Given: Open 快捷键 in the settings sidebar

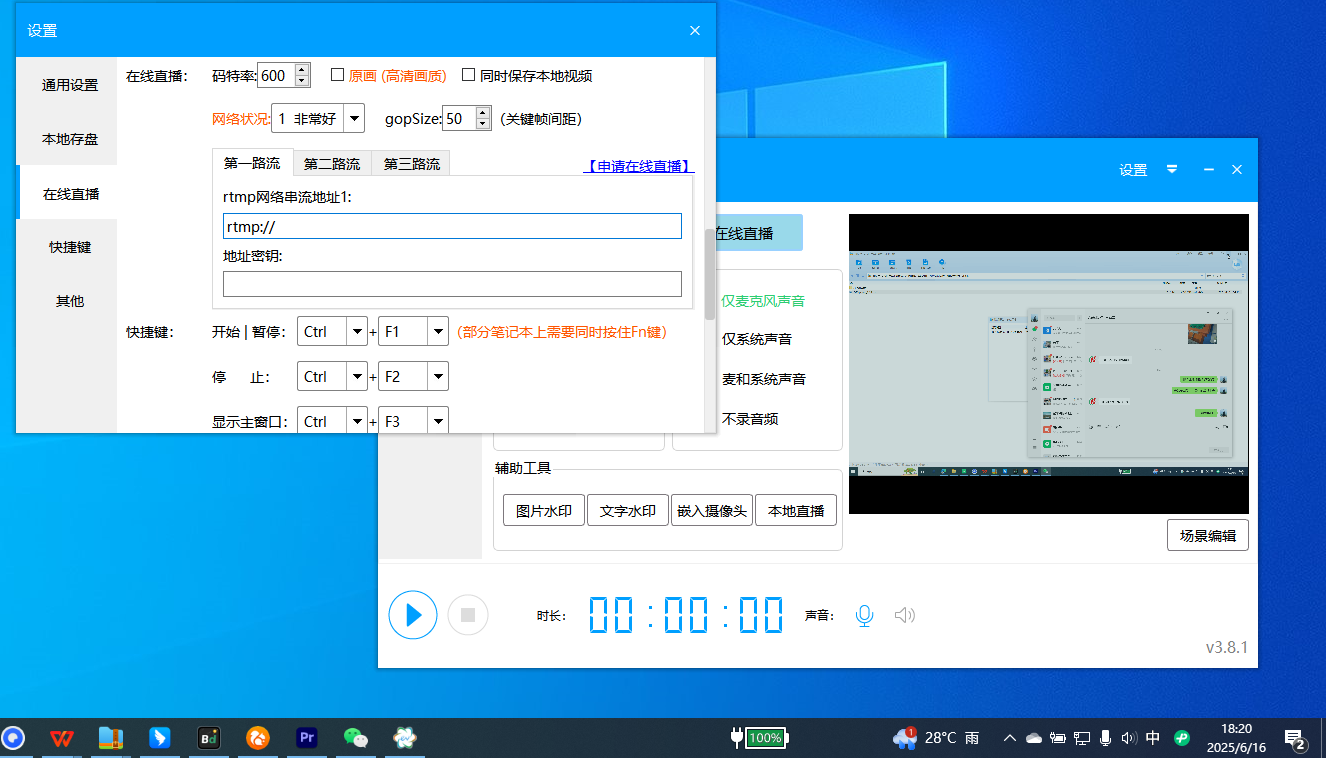Looking at the screenshot, I should (70, 247).
